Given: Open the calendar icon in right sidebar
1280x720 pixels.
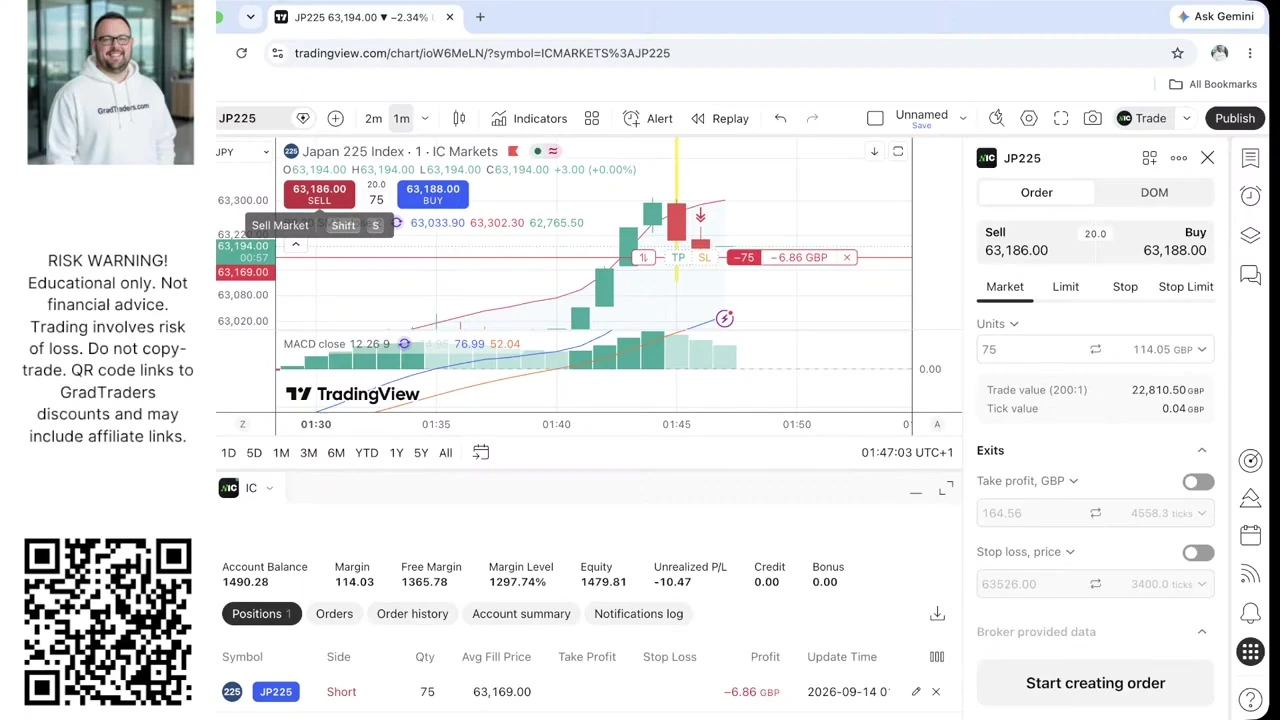Looking at the screenshot, I should point(1250,536).
